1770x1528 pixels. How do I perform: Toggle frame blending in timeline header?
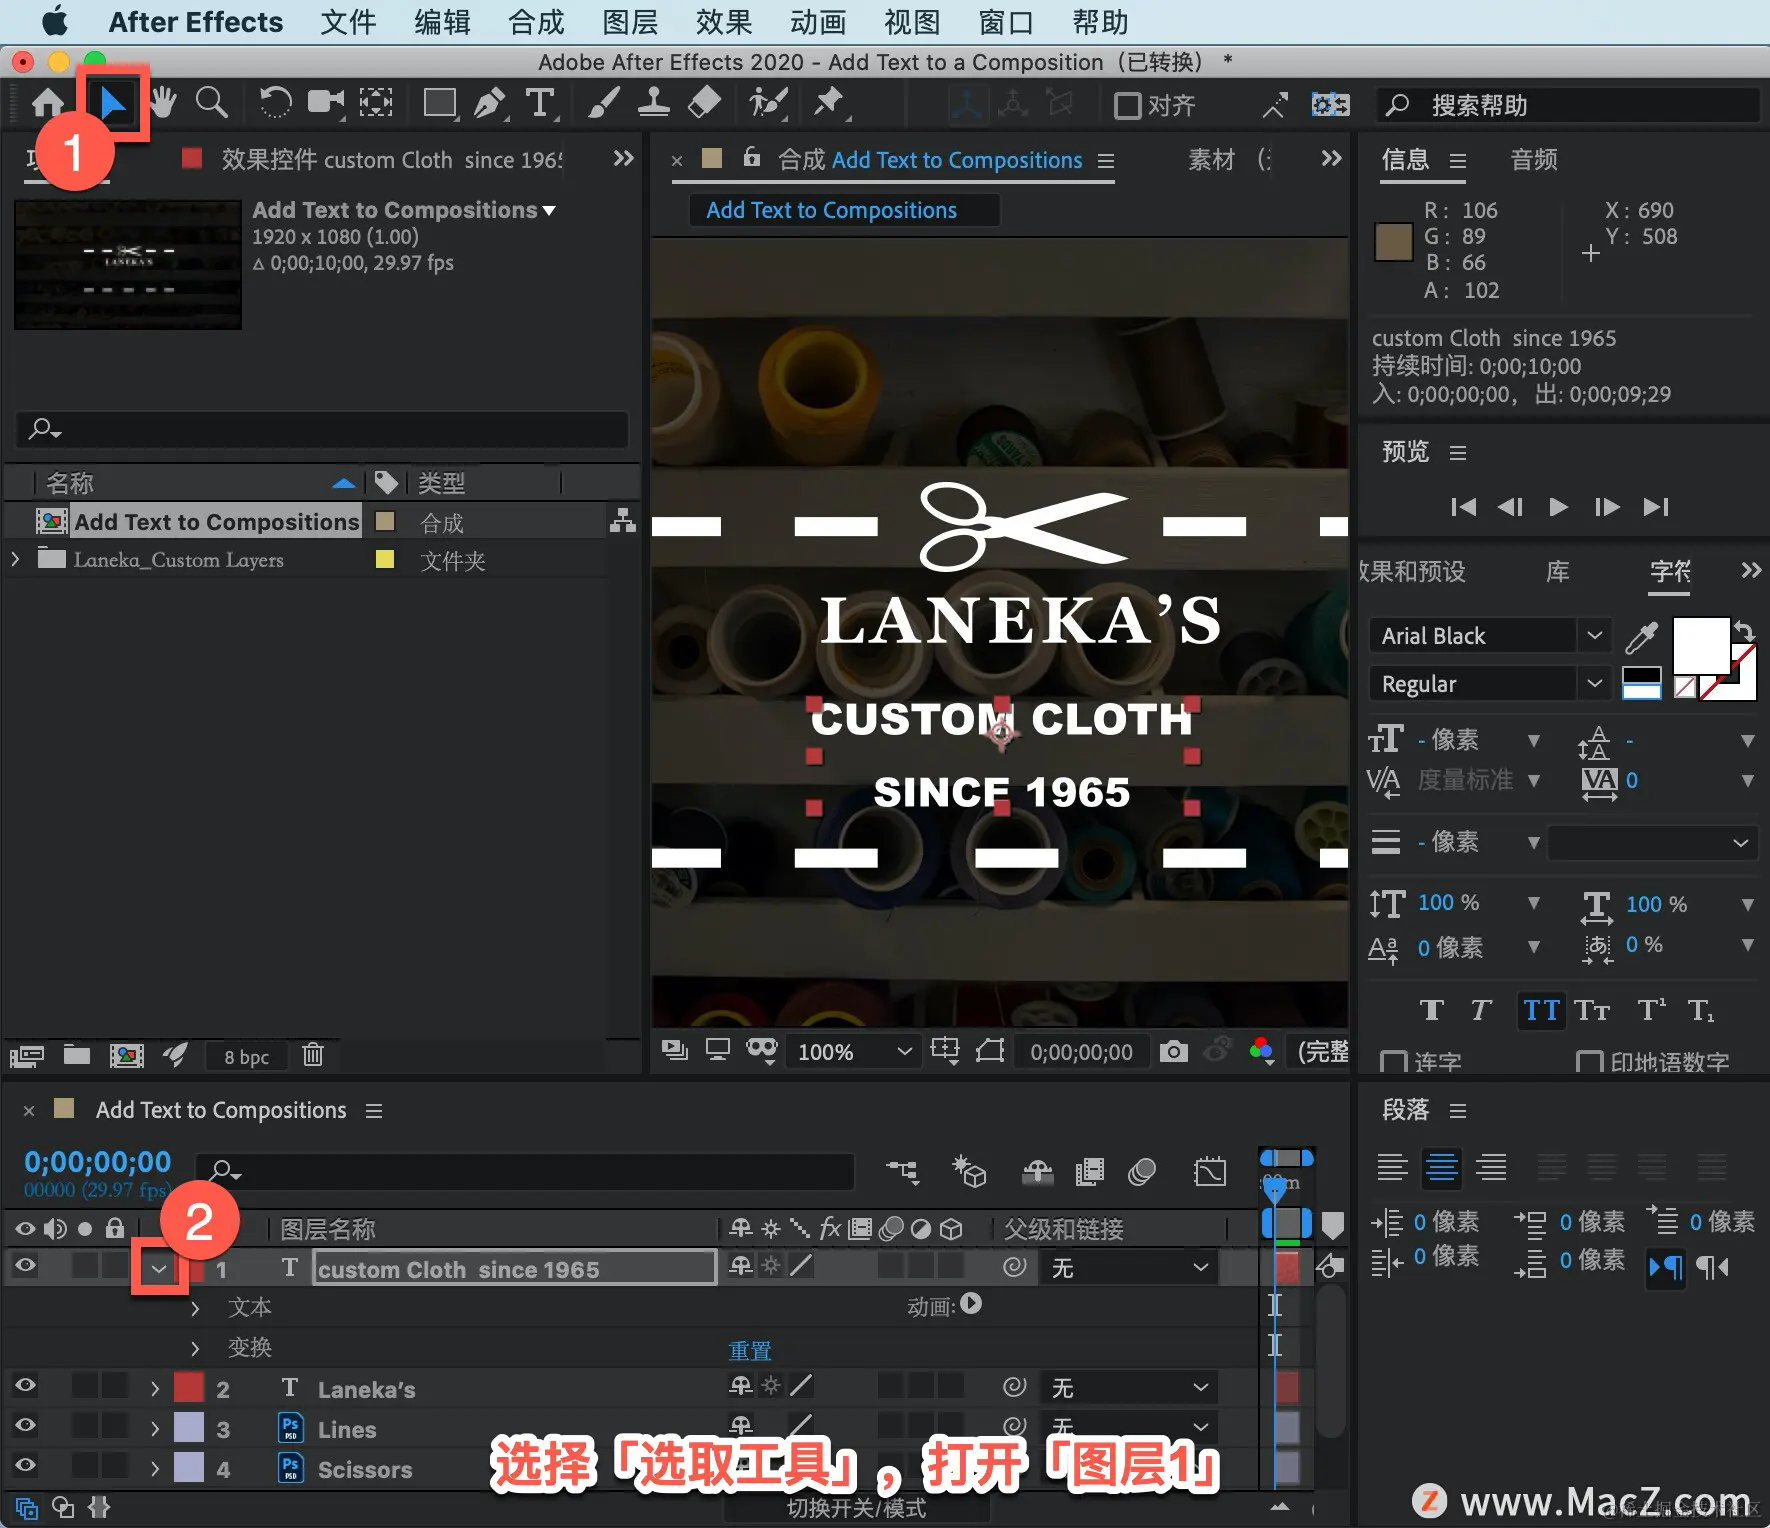(1089, 1171)
